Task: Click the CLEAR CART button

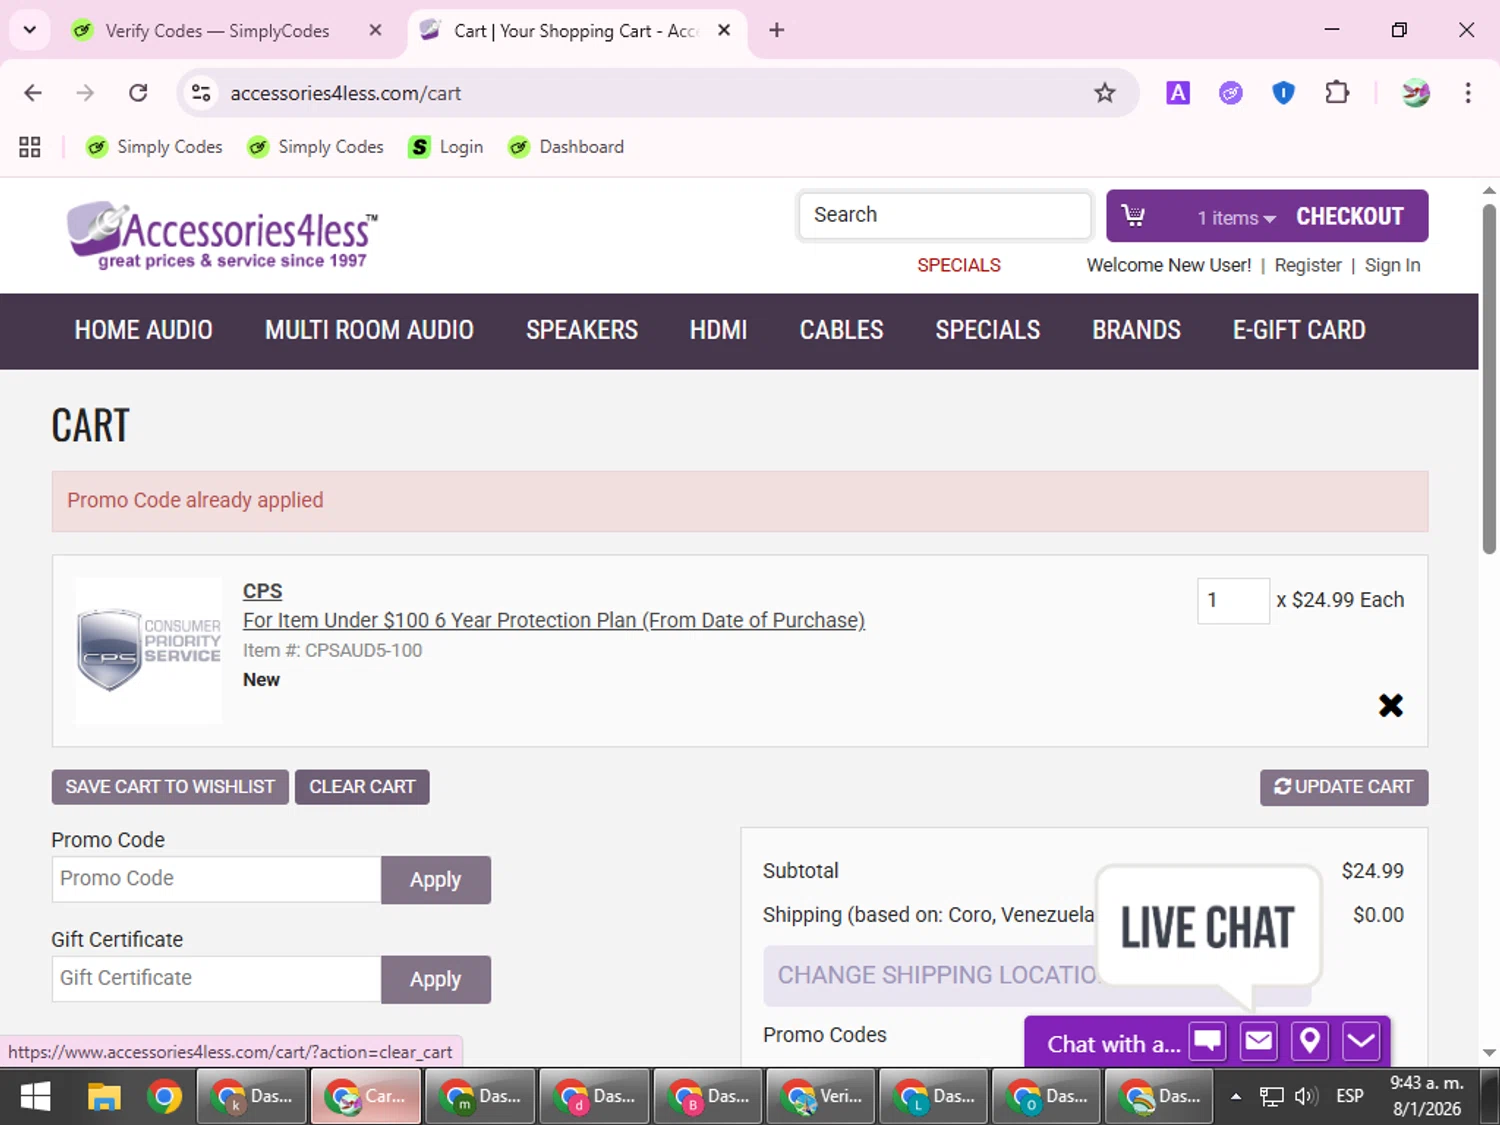Action: pos(362,787)
